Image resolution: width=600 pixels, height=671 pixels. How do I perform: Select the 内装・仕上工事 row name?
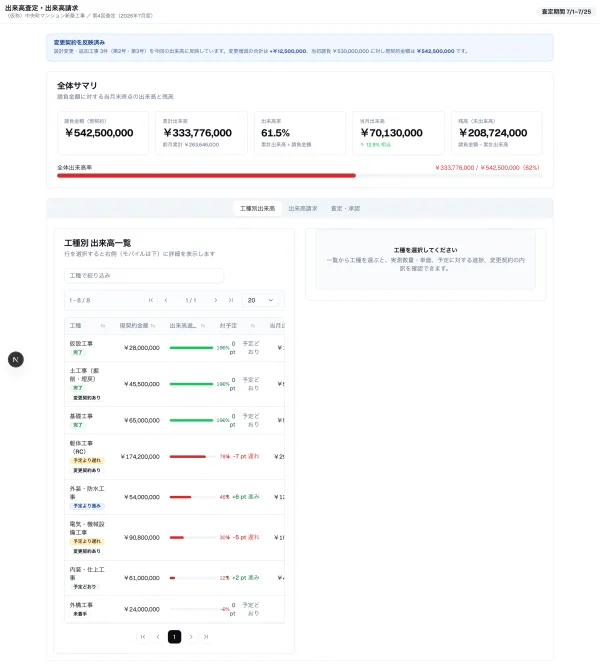click(x=87, y=573)
